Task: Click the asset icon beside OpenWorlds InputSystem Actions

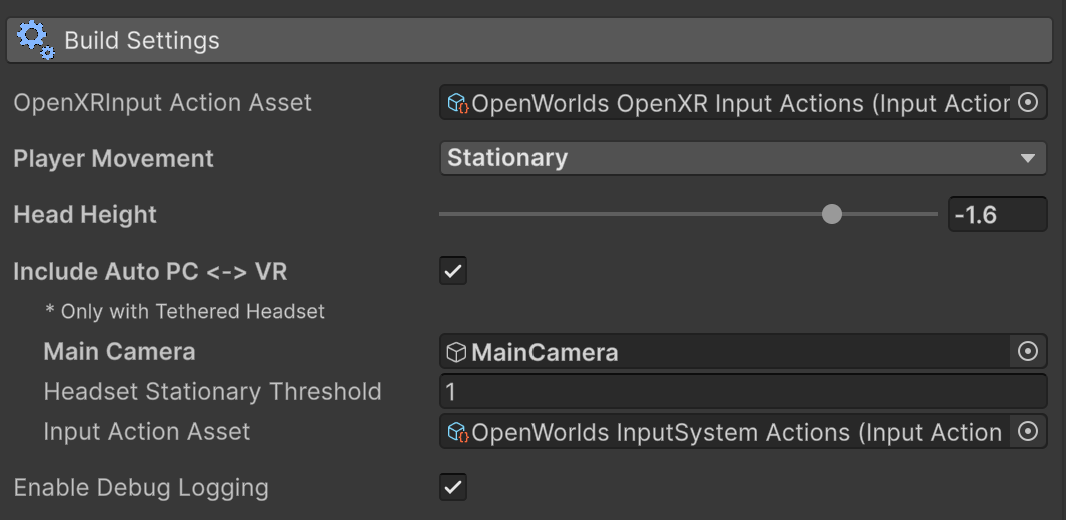Action: tap(458, 432)
